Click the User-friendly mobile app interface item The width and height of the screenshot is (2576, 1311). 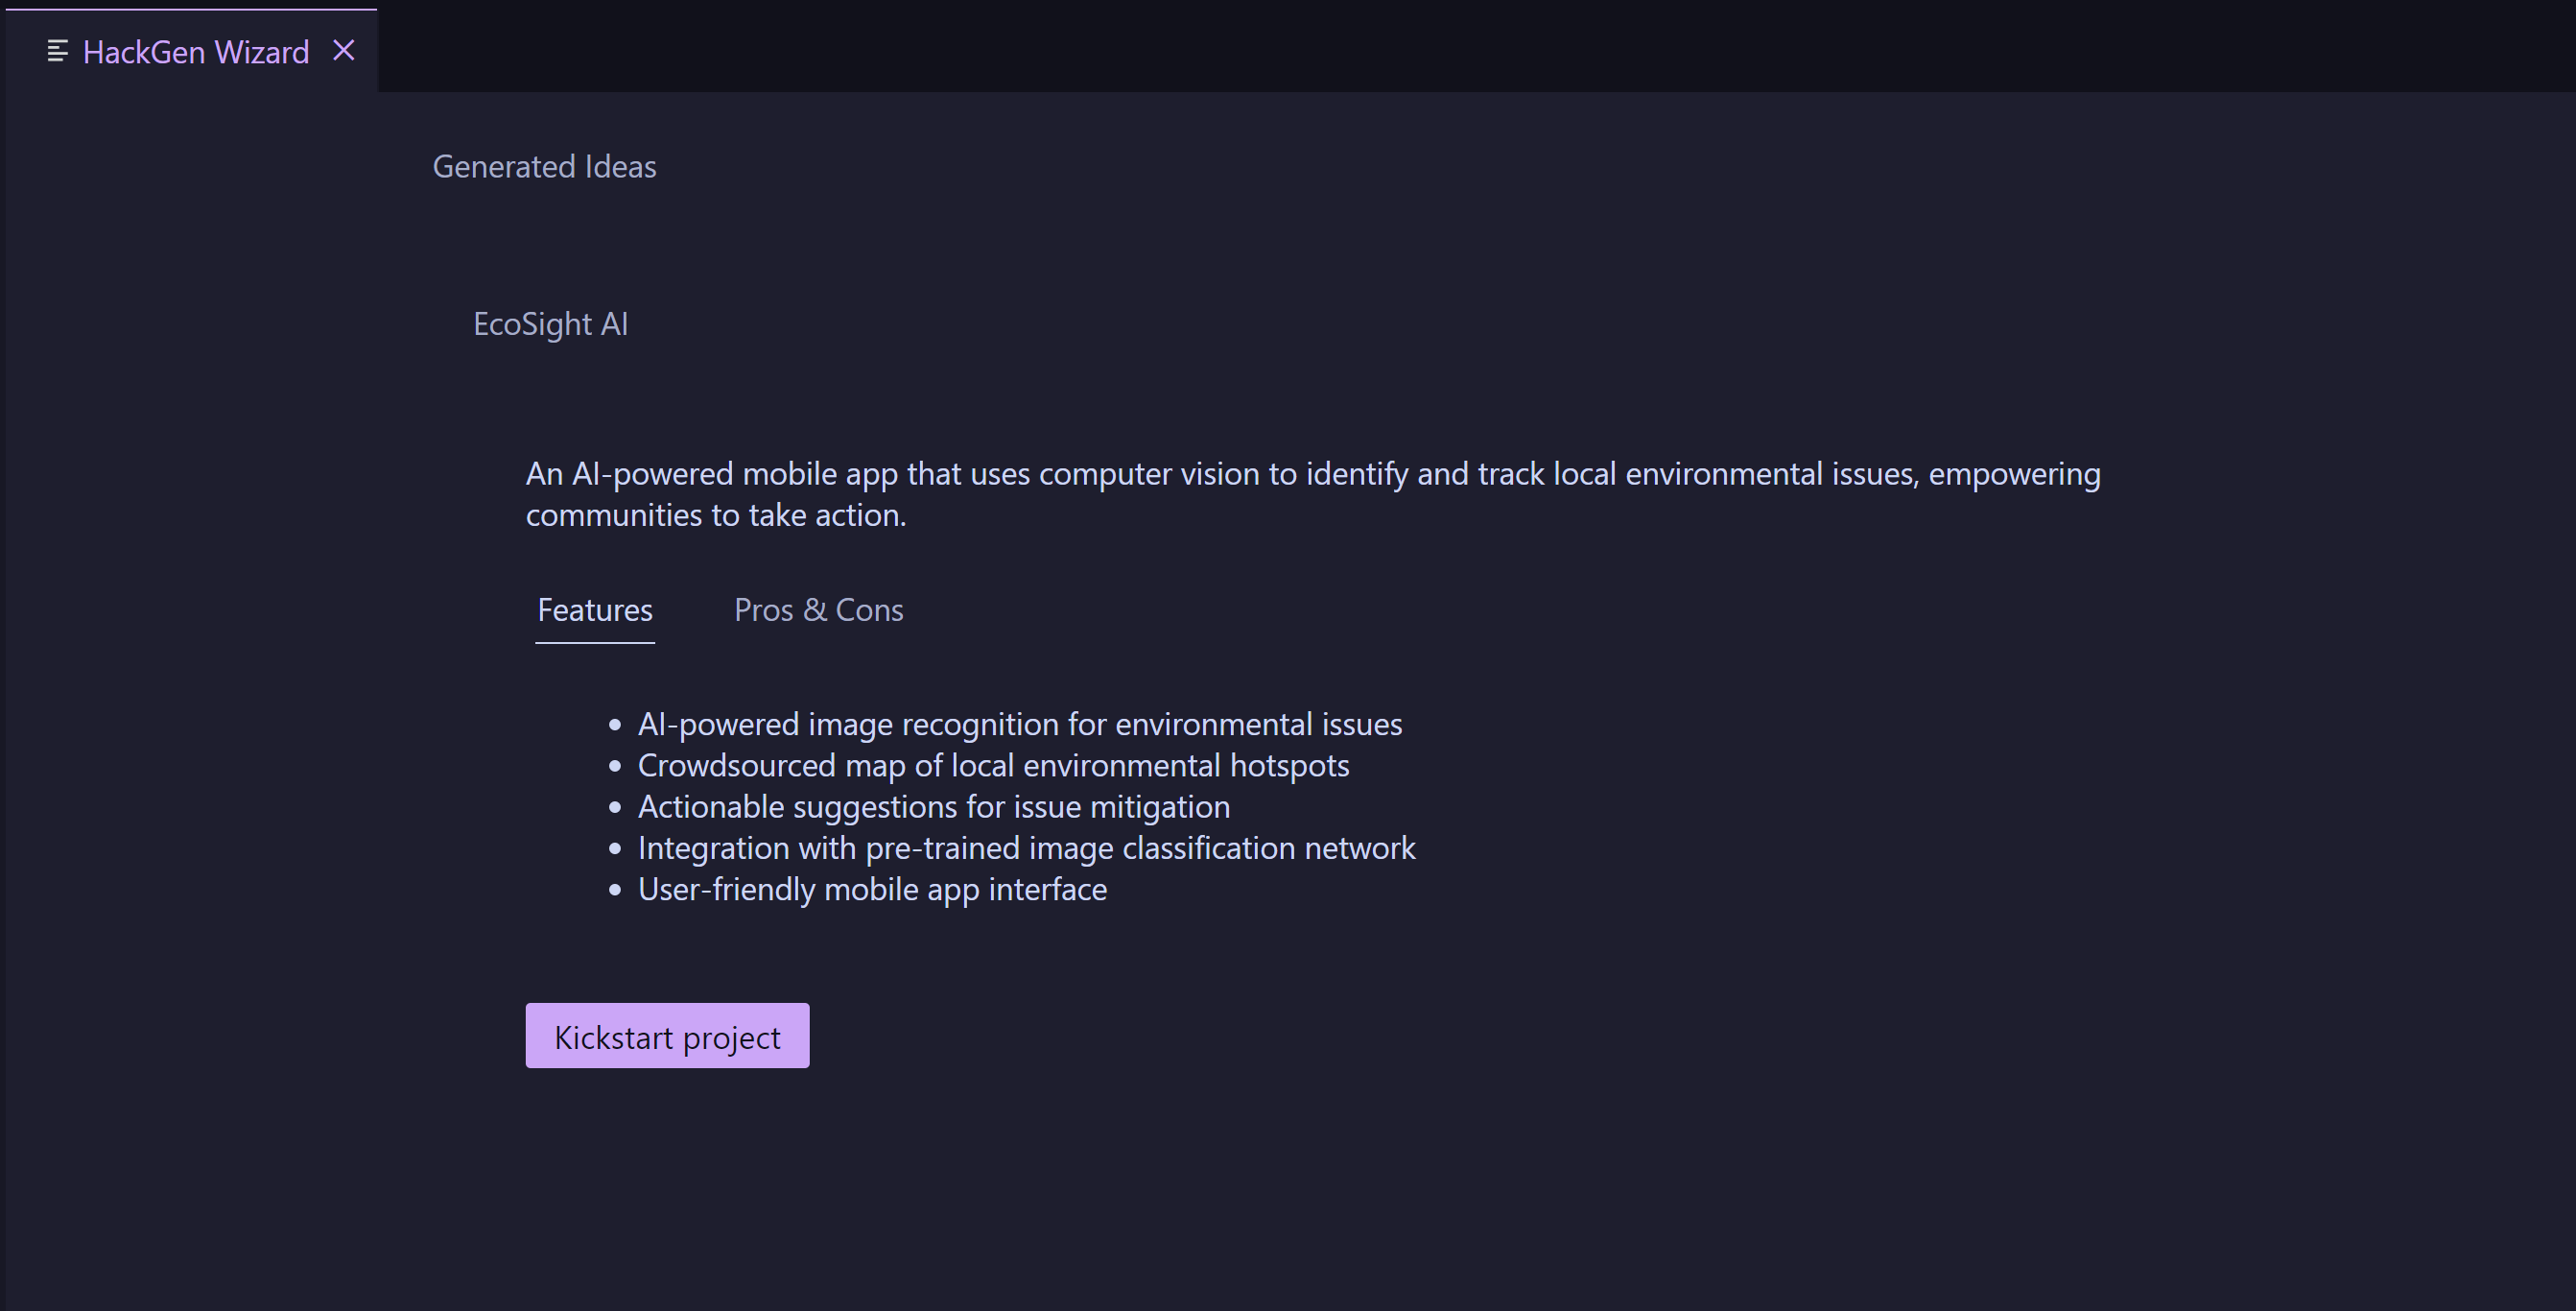click(872, 890)
